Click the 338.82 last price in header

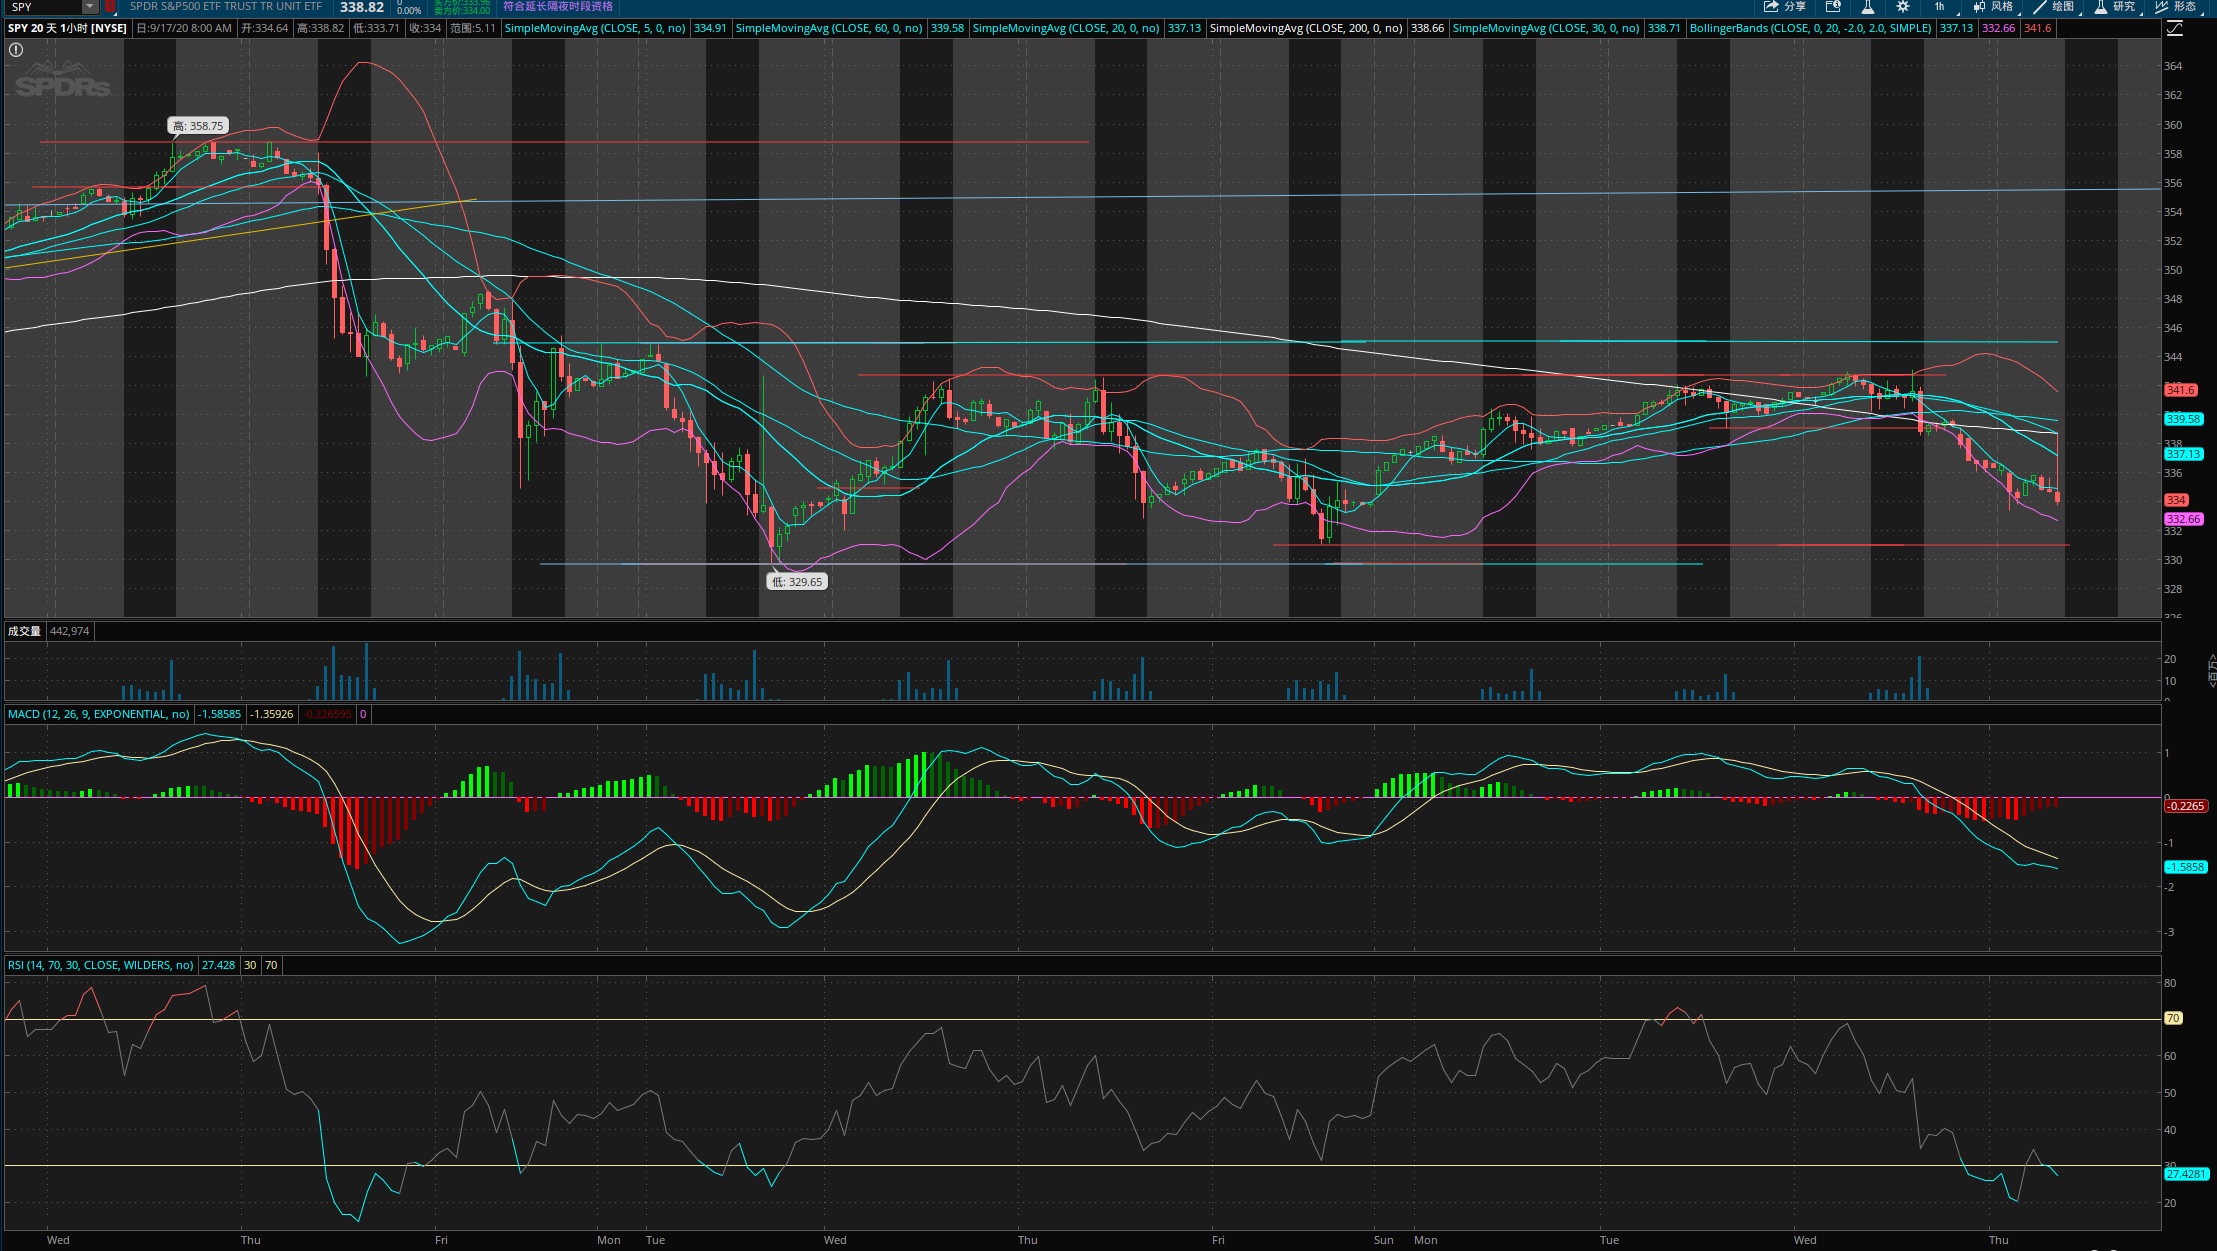click(362, 7)
